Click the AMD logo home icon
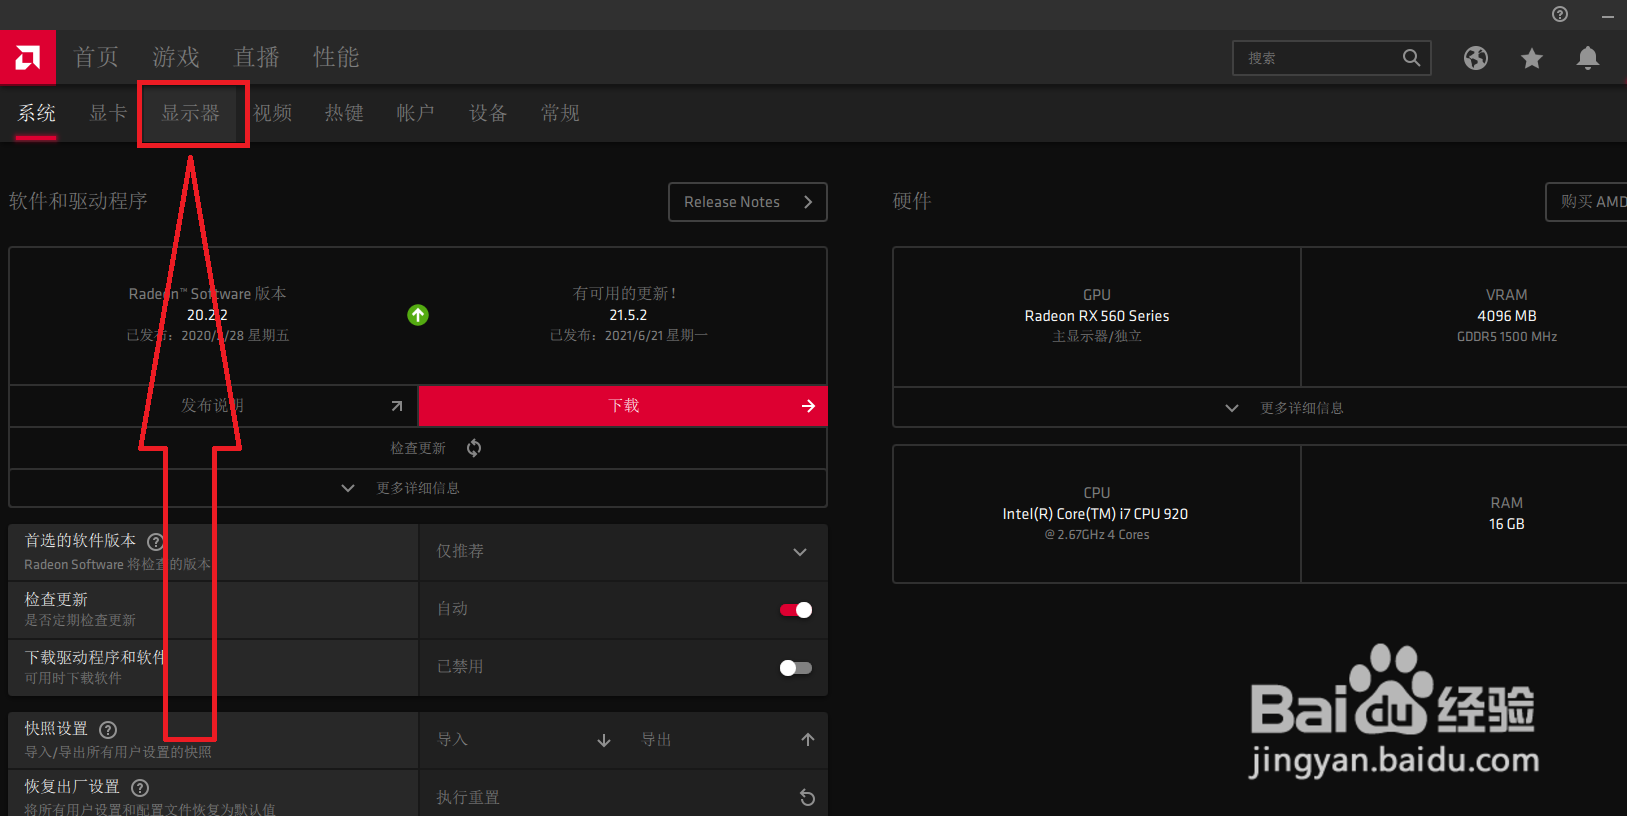The height and width of the screenshot is (816, 1627). pos(27,57)
